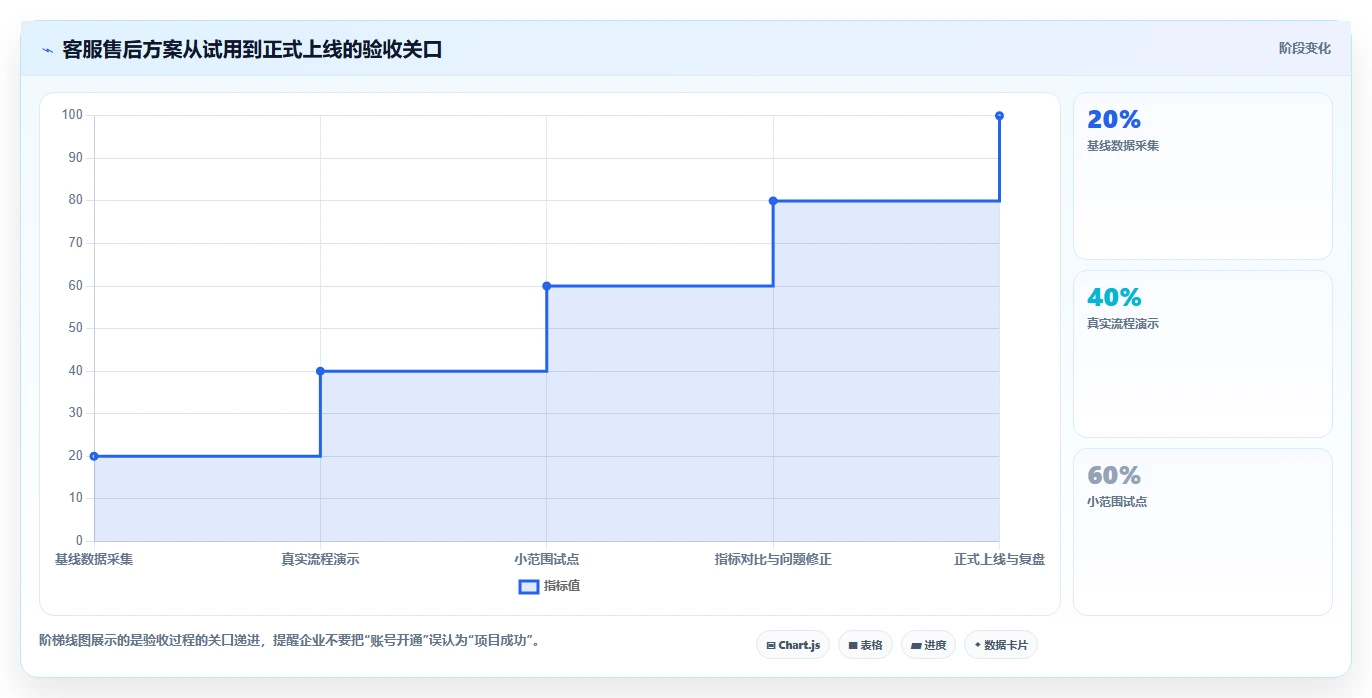Click the y-axis tick 0
This screenshot has width=1372, height=698.
pyautogui.click(x=79, y=541)
